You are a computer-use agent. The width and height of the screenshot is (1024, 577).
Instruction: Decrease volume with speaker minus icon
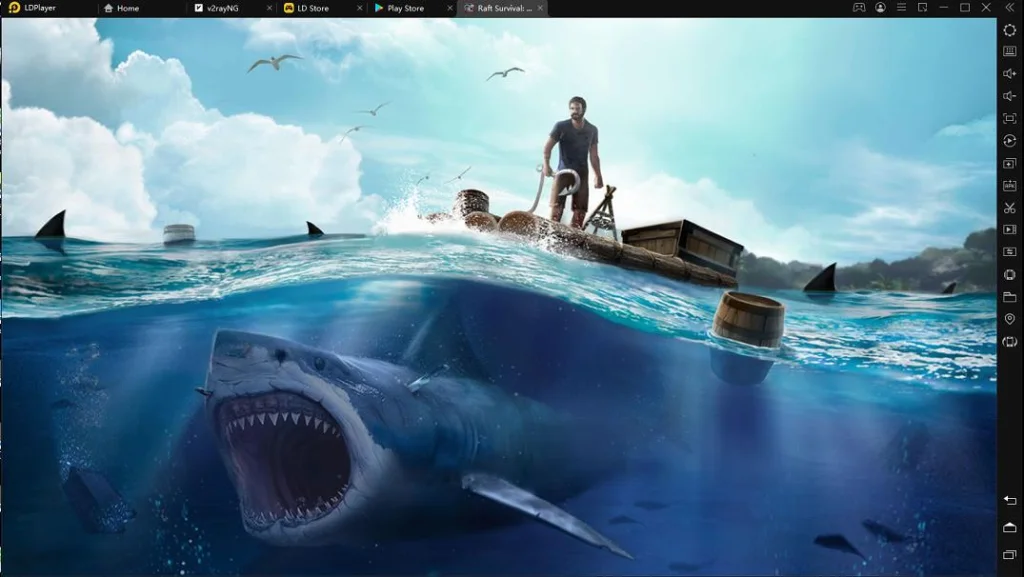point(1010,96)
